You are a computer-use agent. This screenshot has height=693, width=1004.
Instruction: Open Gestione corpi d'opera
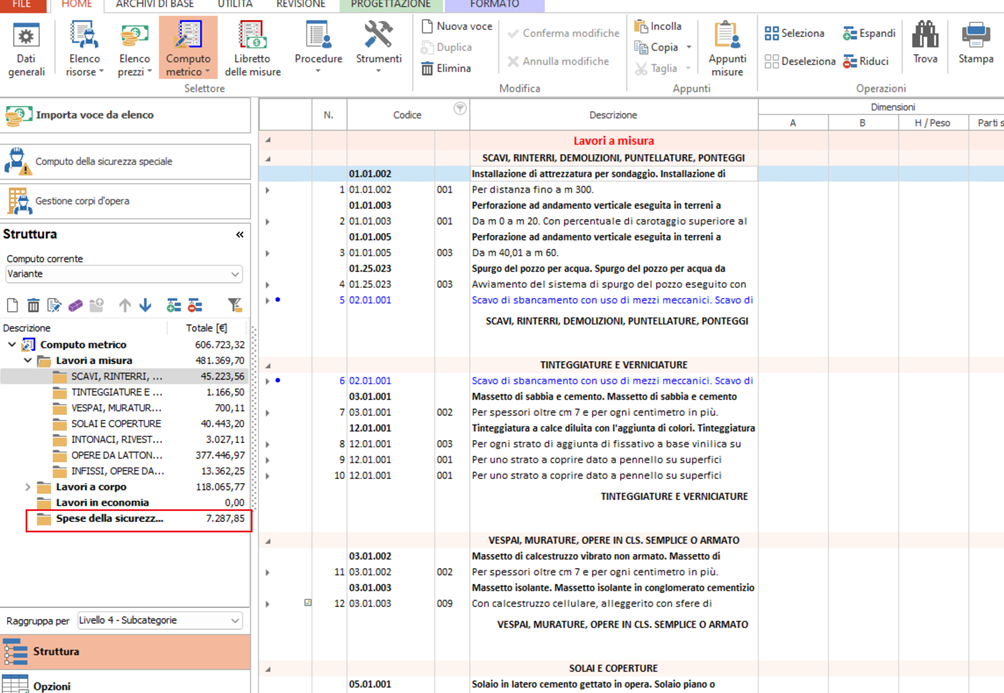[125, 201]
